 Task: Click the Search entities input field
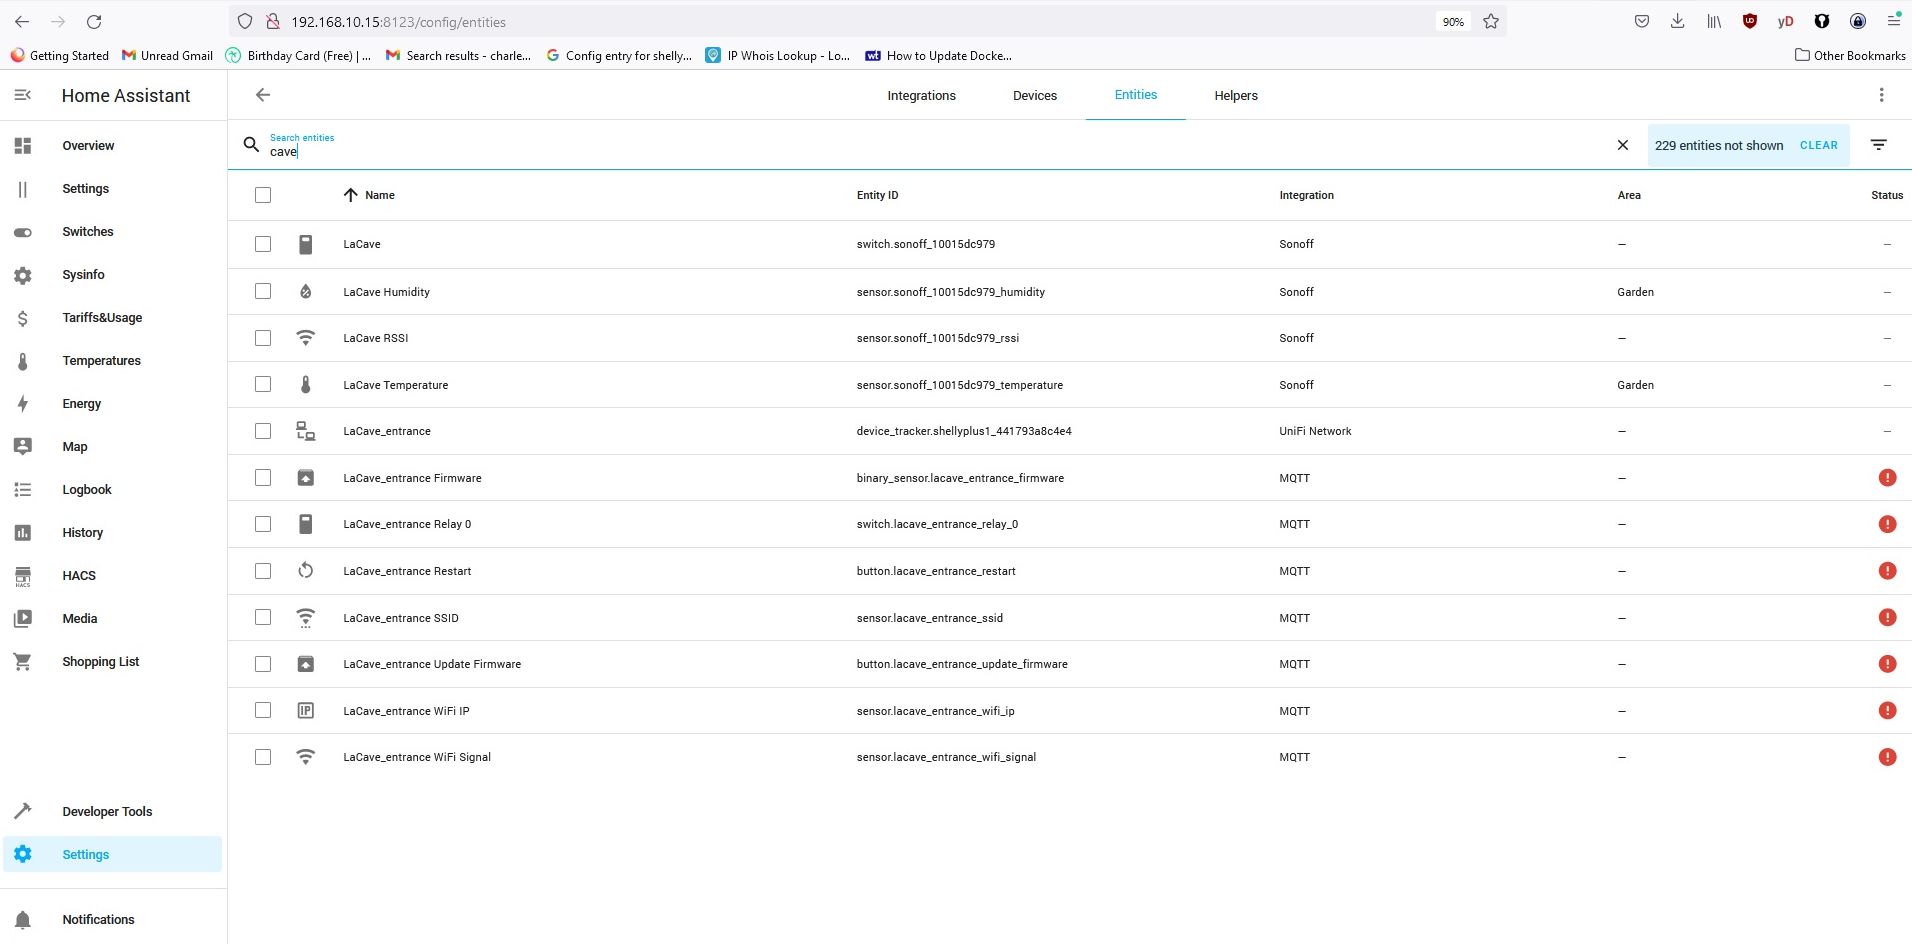[x=935, y=146]
